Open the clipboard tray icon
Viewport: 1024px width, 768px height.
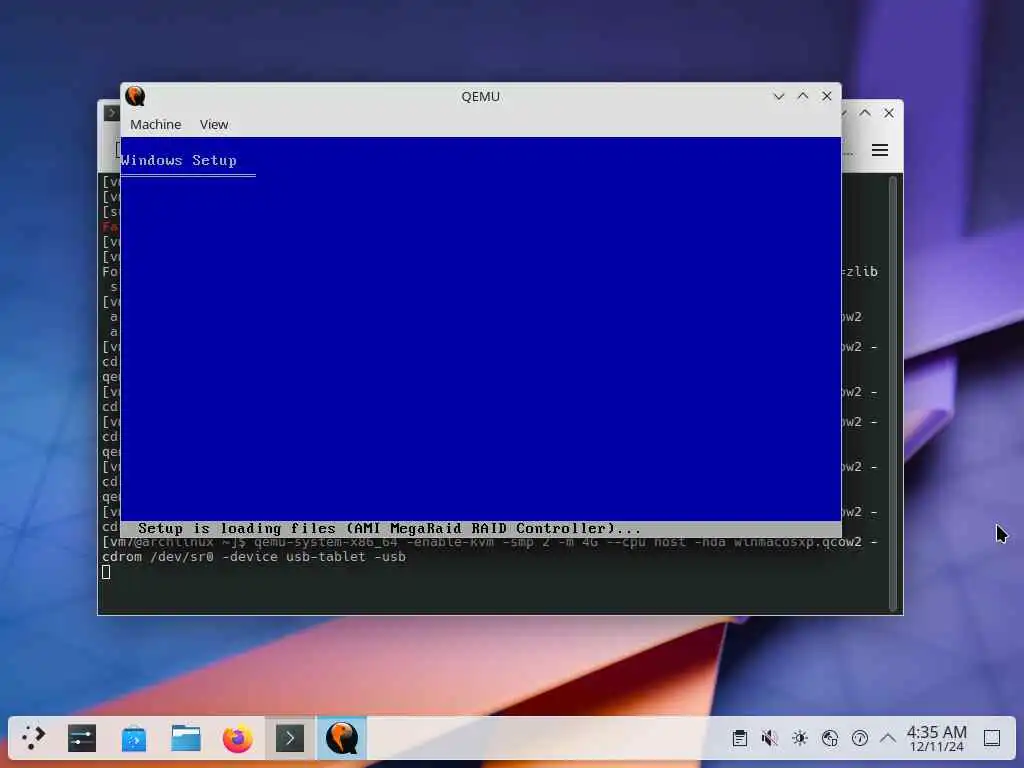pos(739,738)
